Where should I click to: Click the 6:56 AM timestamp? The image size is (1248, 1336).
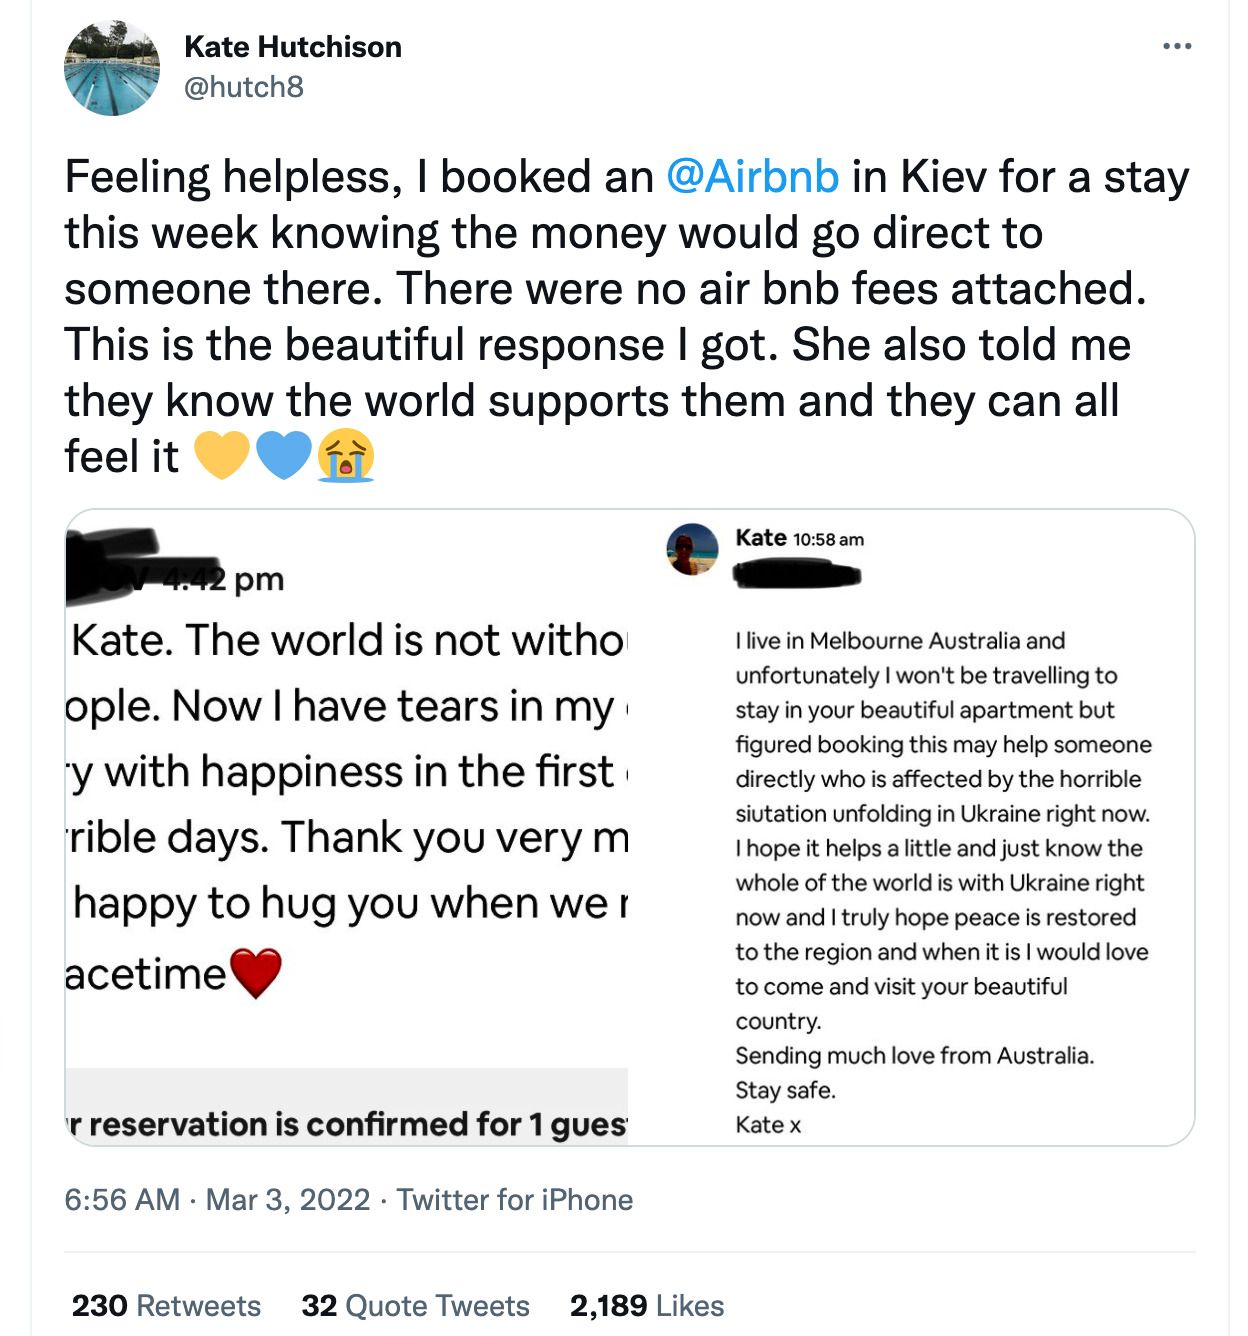122,1199
